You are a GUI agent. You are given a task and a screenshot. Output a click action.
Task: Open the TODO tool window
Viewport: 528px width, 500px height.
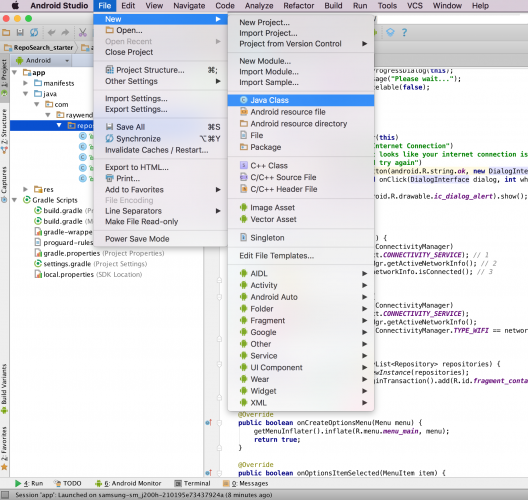(67, 483)
